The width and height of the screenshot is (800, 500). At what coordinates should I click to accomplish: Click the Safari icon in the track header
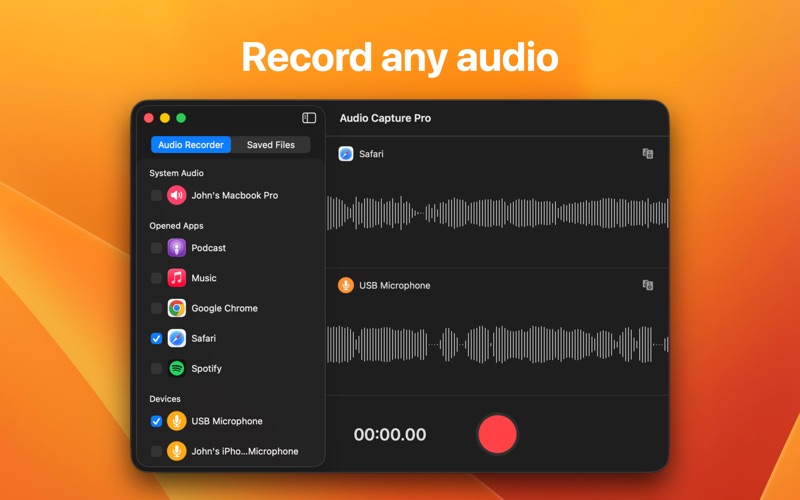(346, 154)
